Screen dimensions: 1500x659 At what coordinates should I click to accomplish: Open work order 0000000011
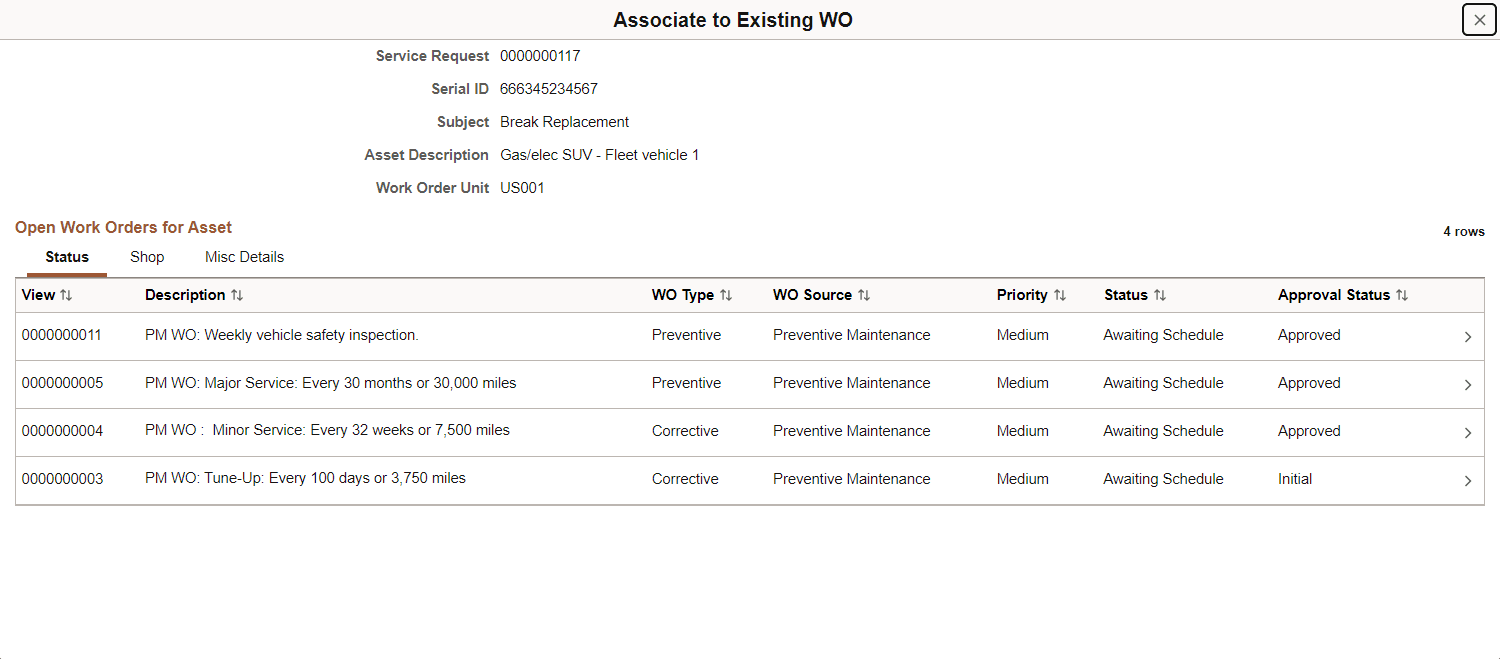pos(61,335)
